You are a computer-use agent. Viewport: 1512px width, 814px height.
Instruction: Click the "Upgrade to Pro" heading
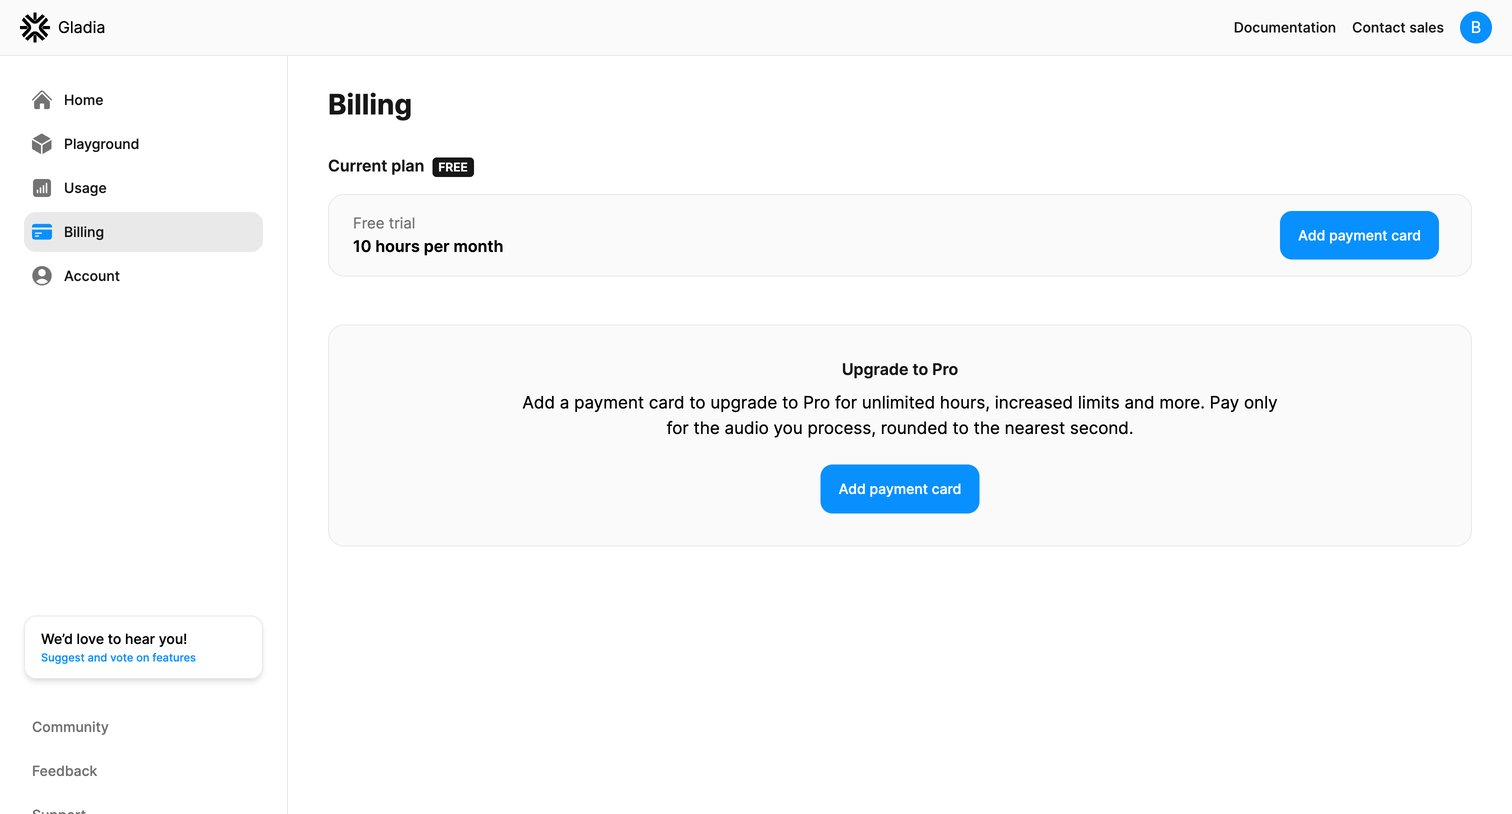pos(900,369)
